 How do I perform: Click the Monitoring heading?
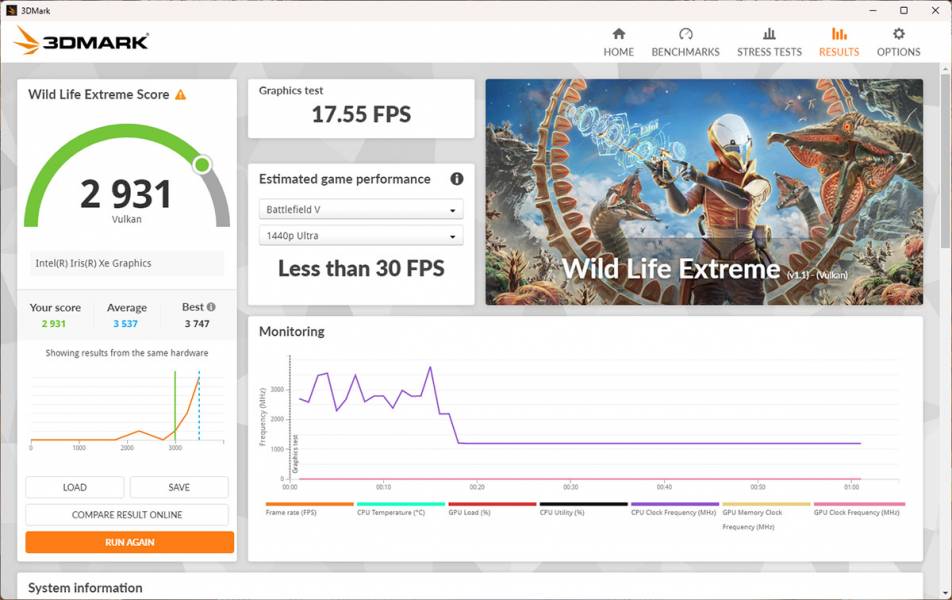click(x=291, y=332)
